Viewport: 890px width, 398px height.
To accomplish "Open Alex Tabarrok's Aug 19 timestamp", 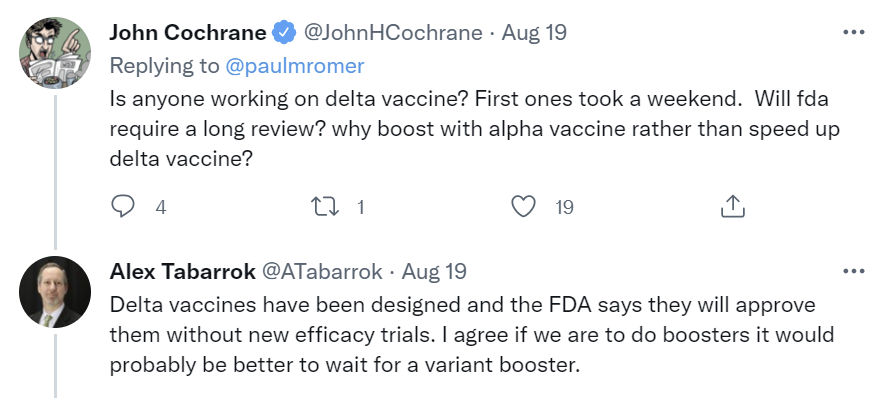I will pyautogui.click(x=434, y=271).
